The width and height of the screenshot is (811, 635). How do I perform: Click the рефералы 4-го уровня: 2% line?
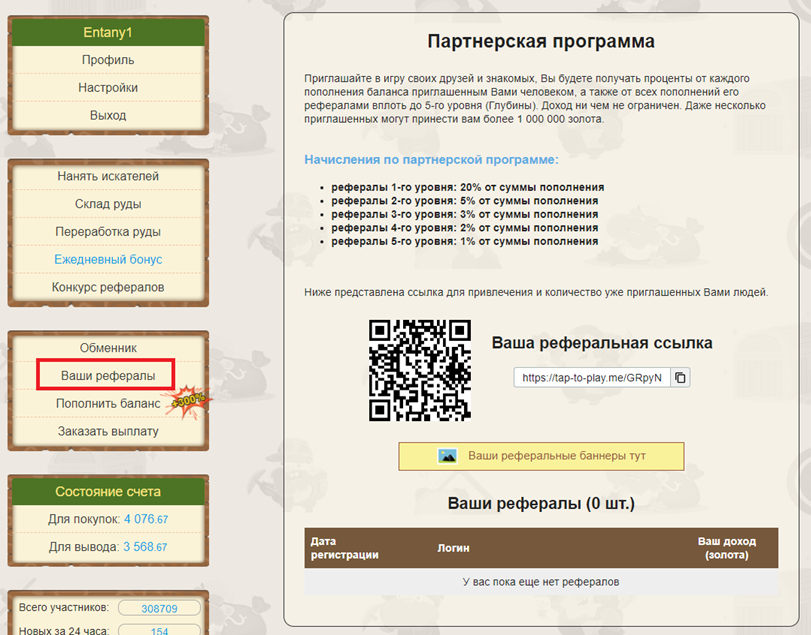[x=464, y=228]
